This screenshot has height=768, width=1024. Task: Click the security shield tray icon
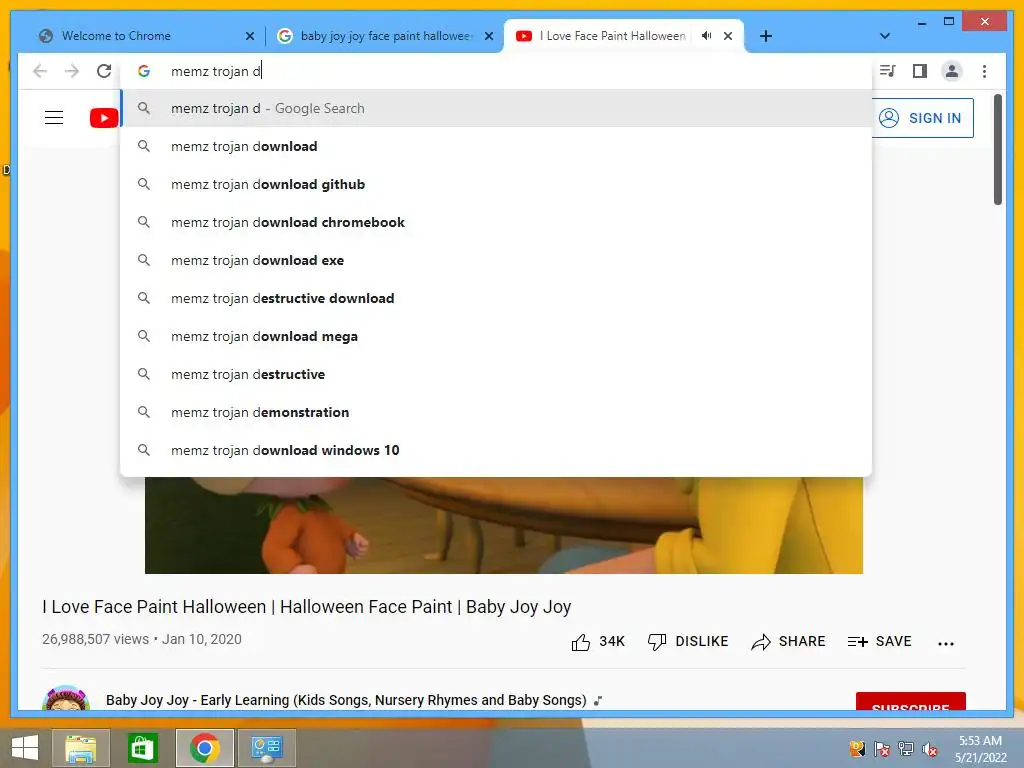[857, 749]
